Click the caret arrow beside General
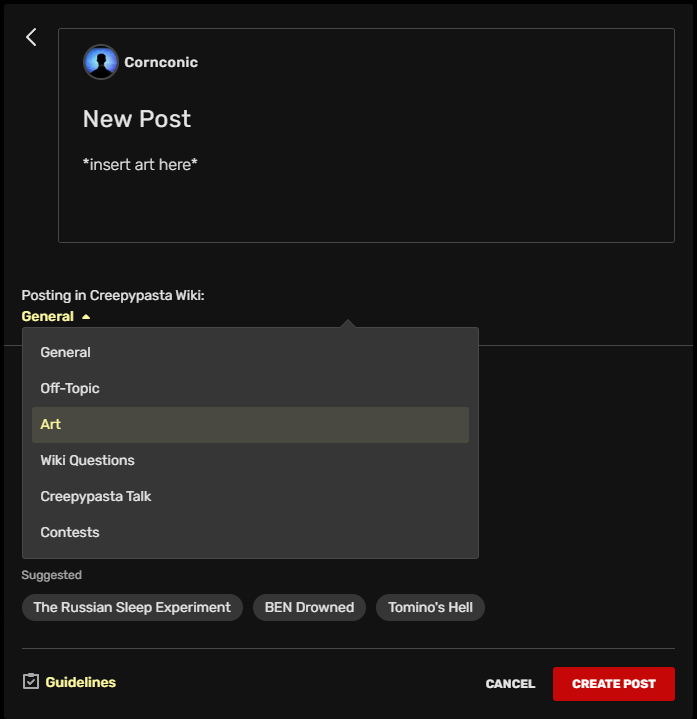This screenshot has height=719, width=697. [x=86, y=316]
